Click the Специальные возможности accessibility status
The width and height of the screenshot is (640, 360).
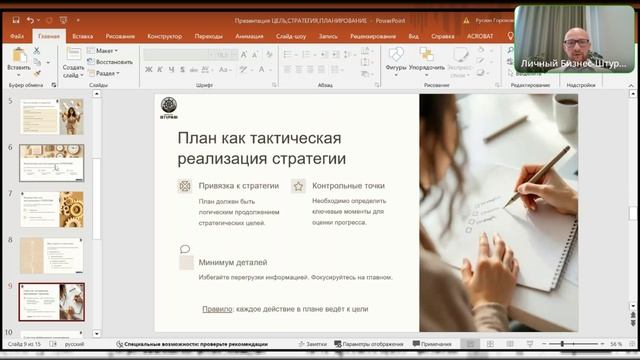tap(192, 344)
